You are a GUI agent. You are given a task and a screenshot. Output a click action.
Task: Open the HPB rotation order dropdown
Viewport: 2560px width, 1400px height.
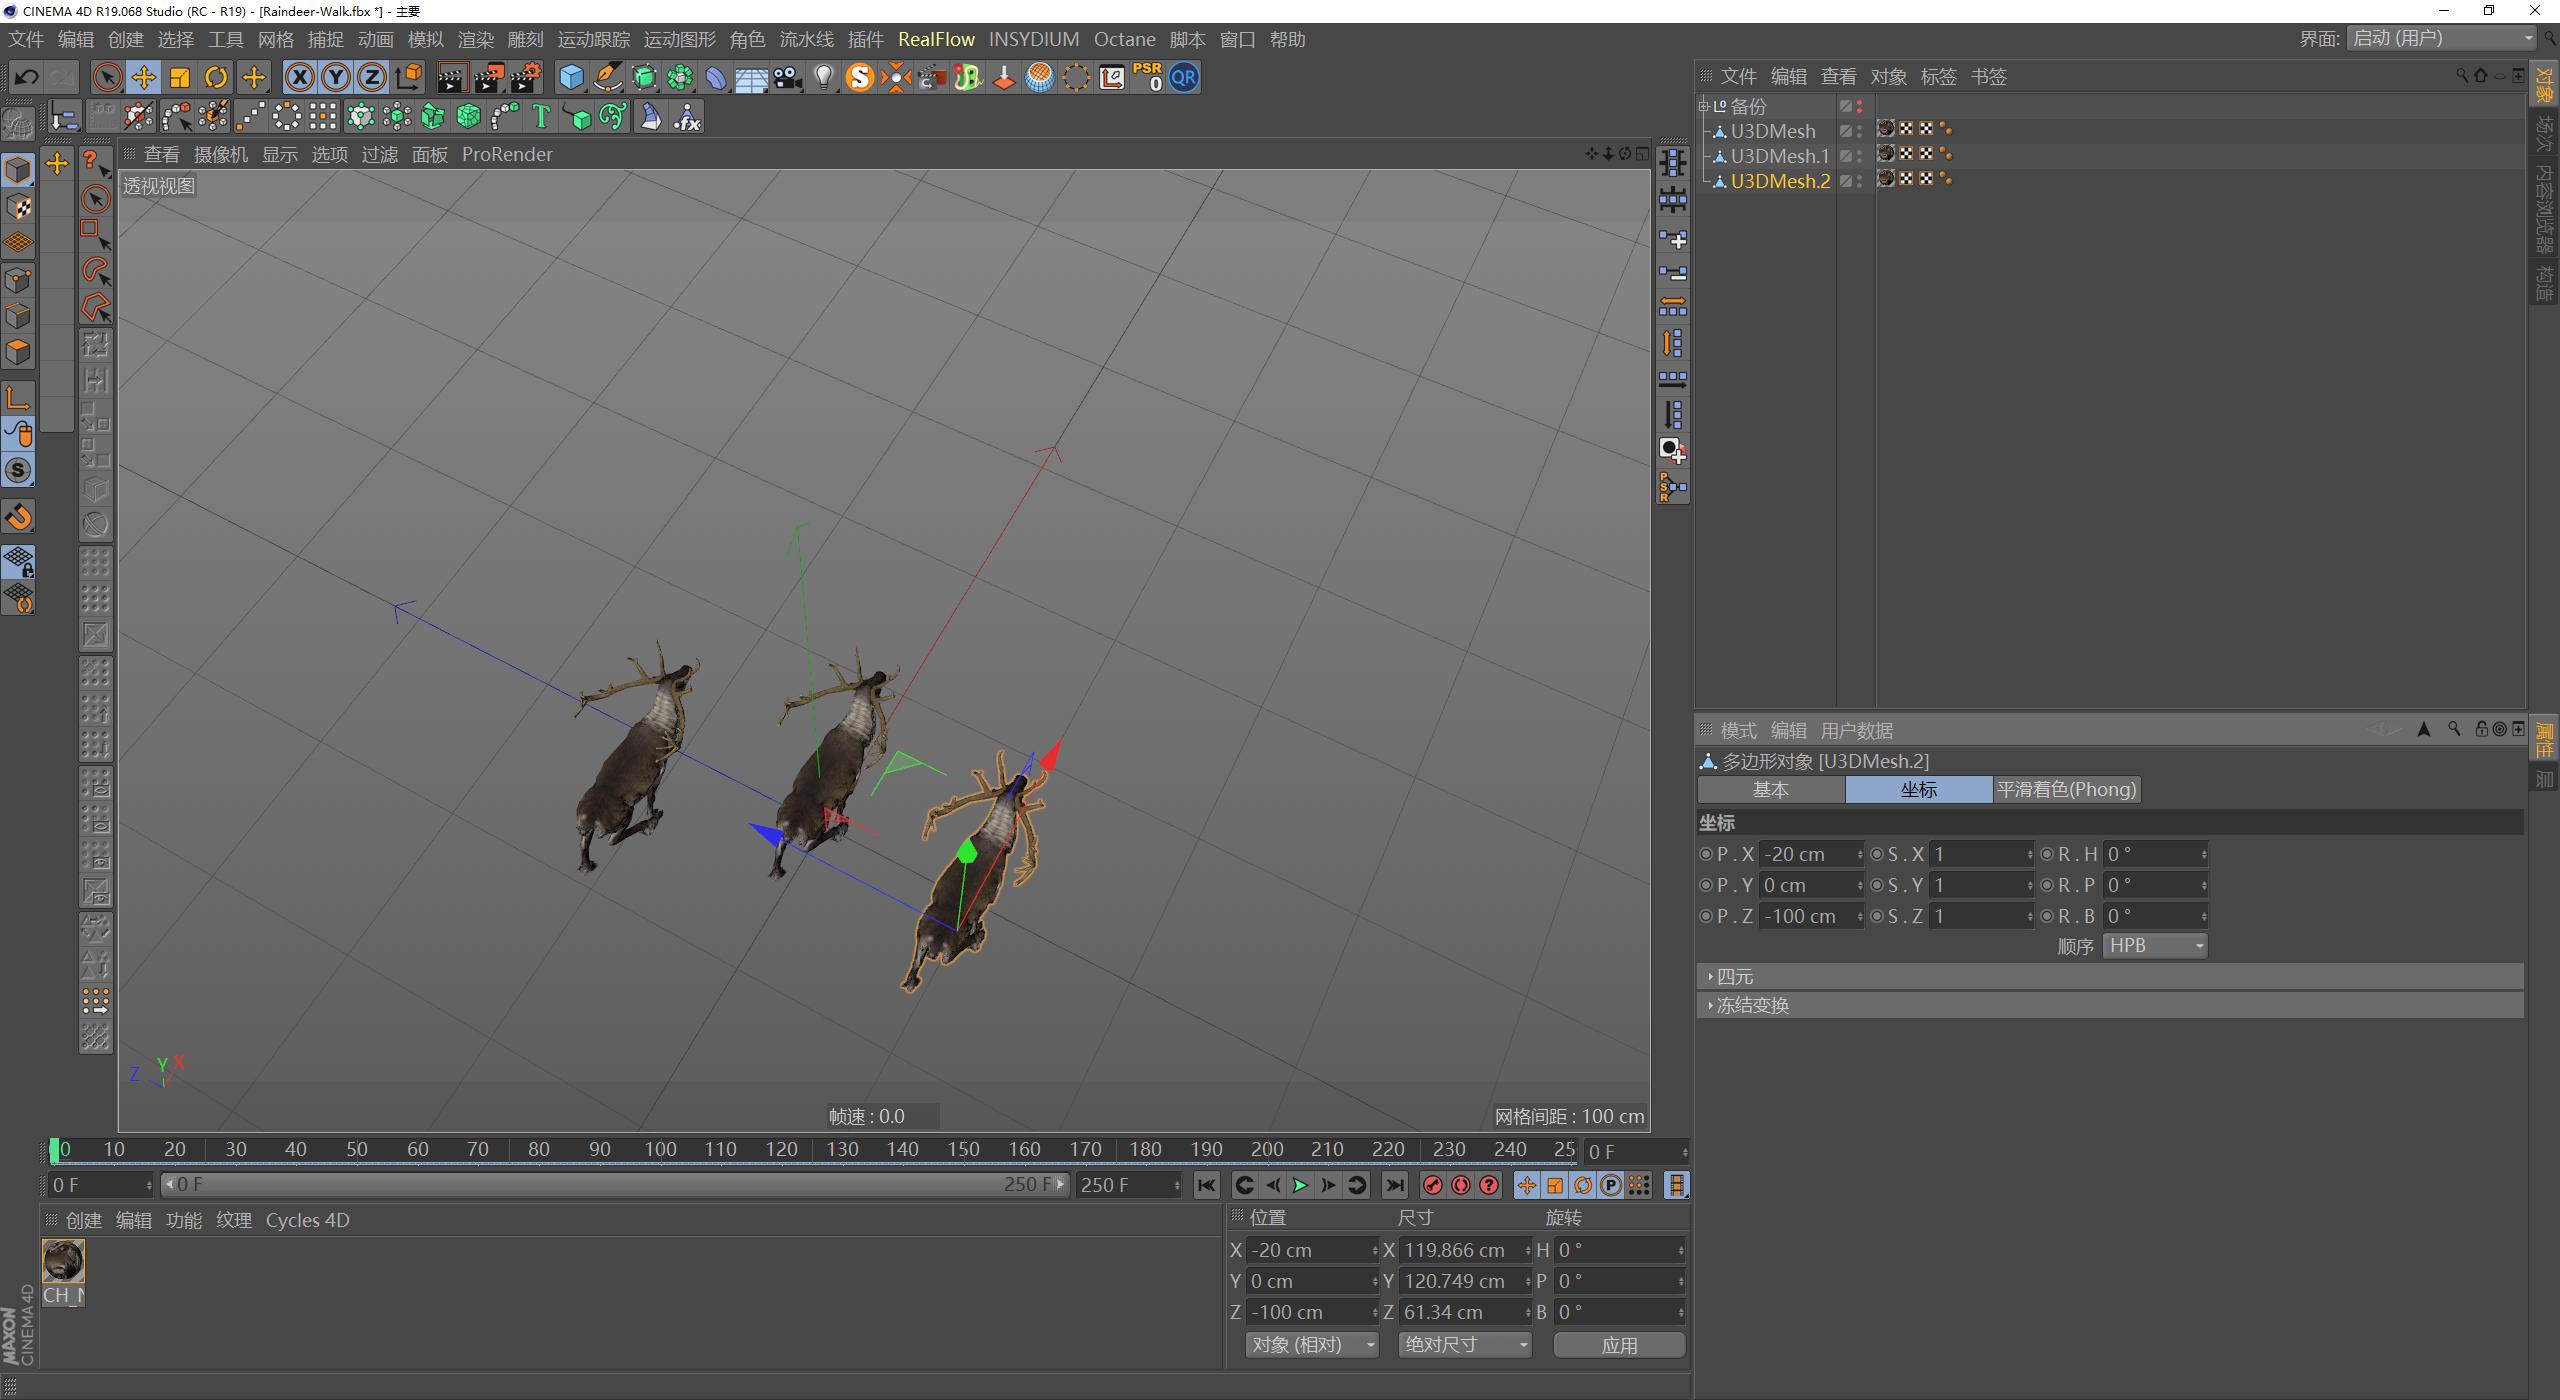[x=2155, y=946]
